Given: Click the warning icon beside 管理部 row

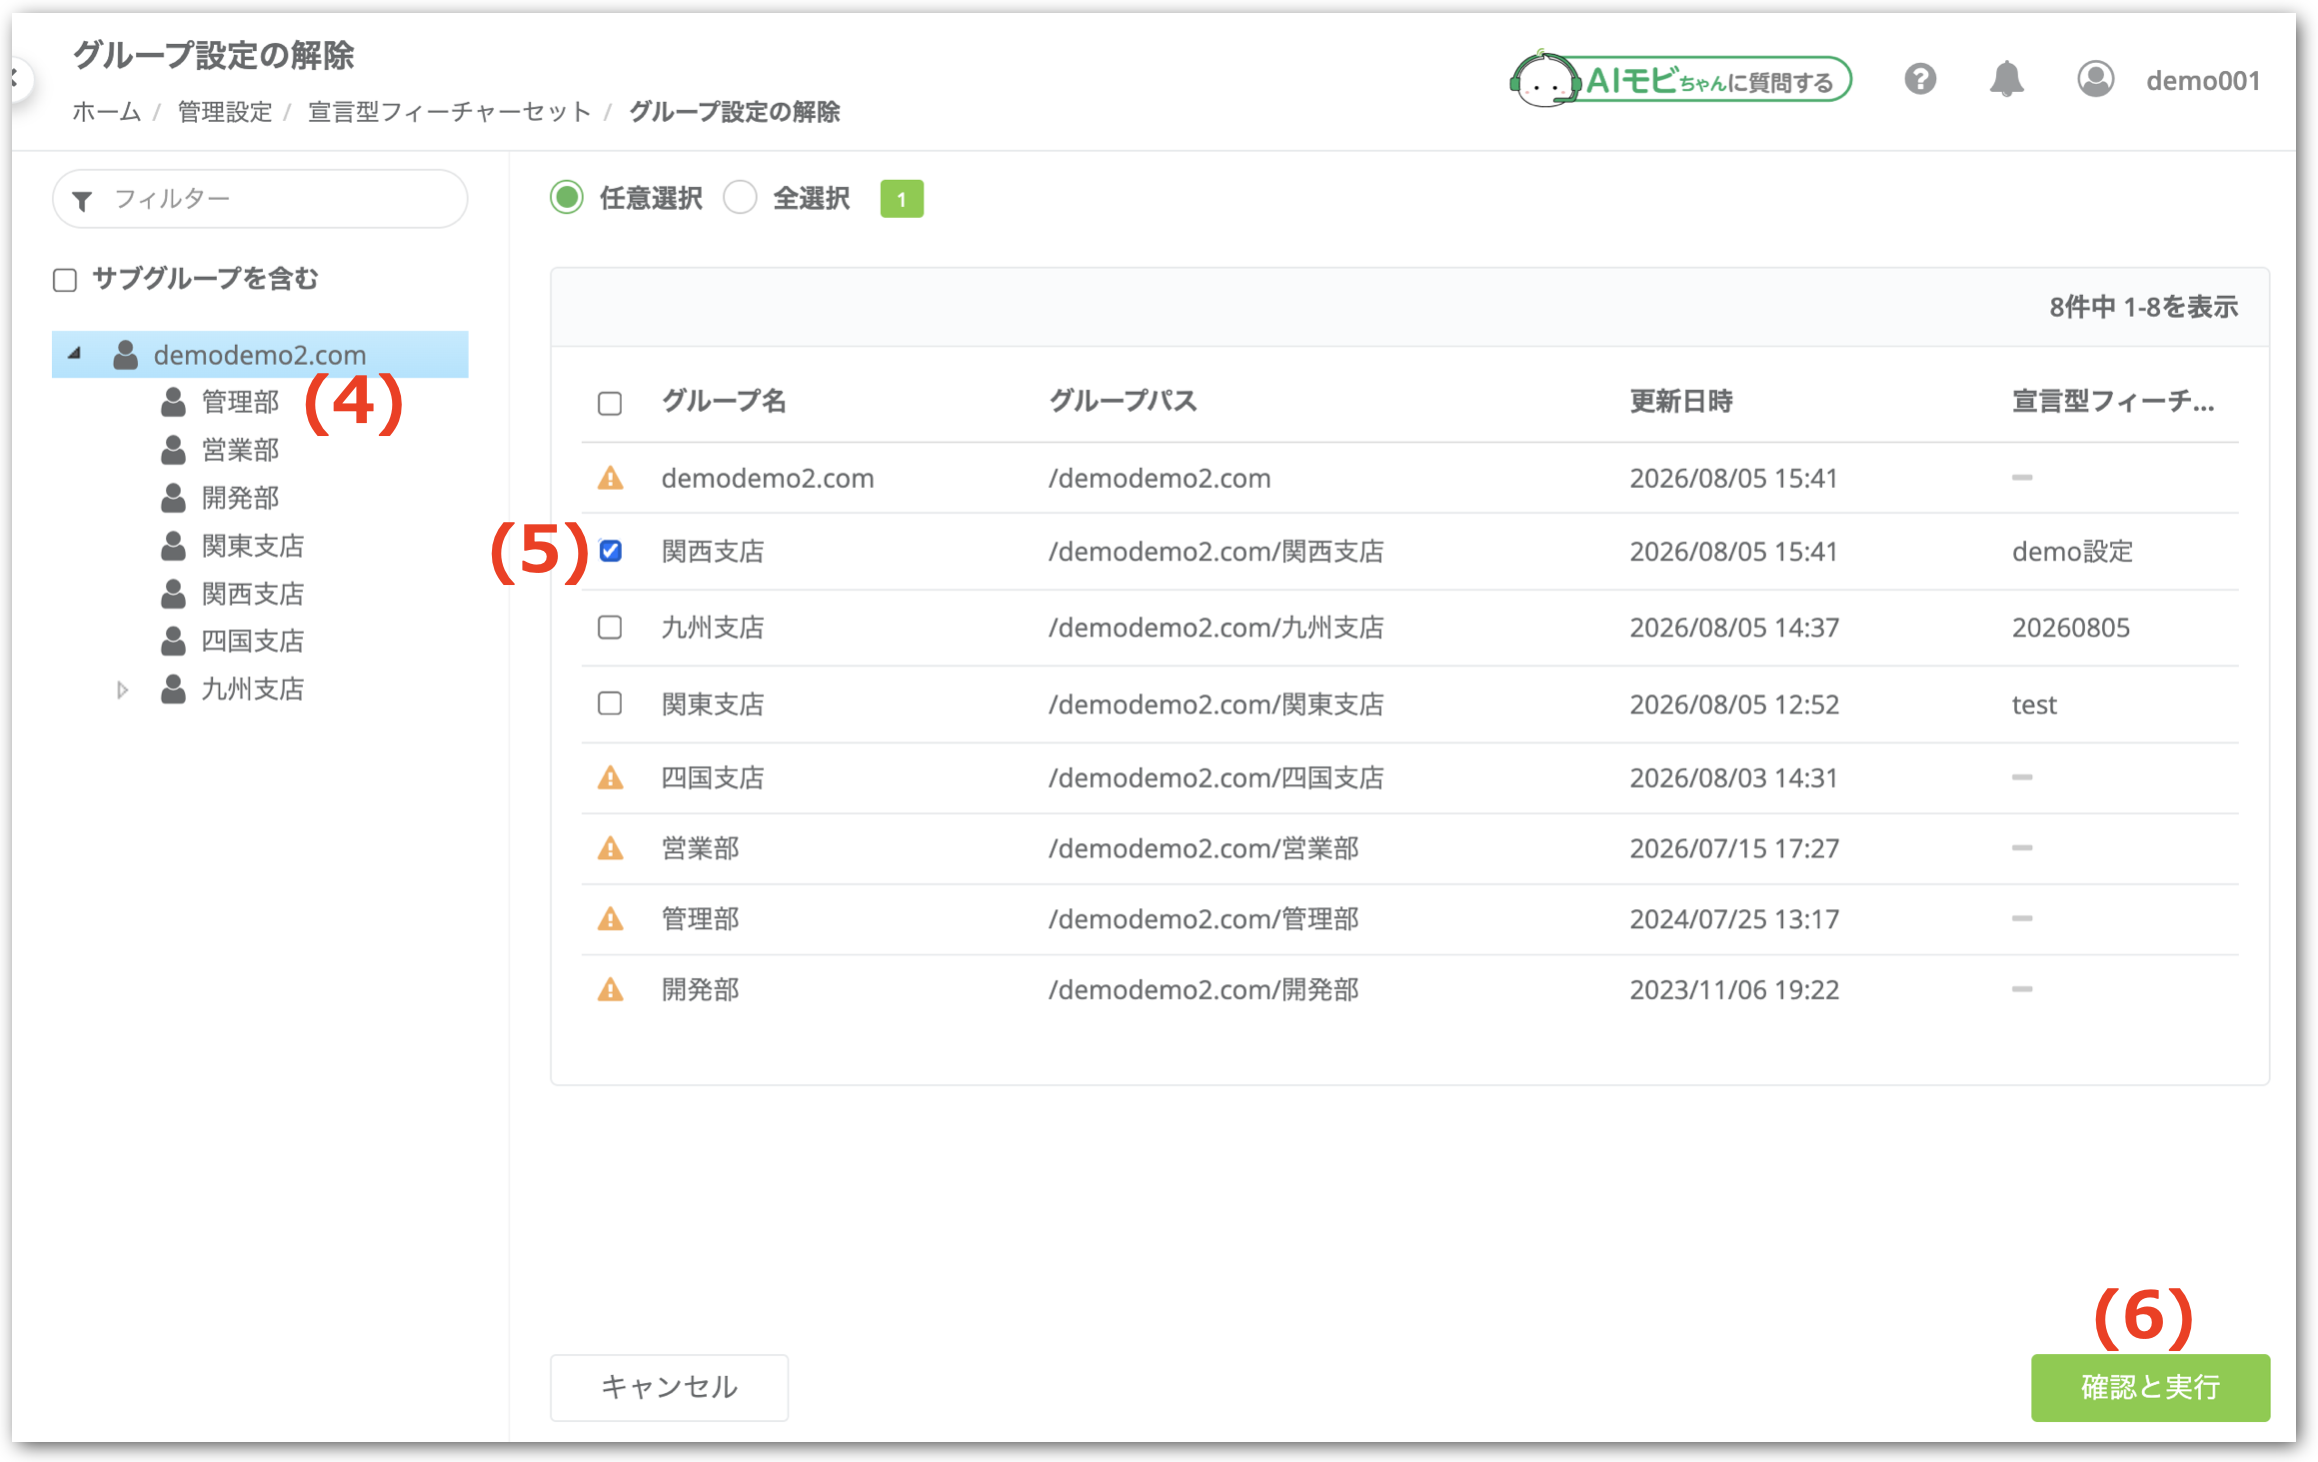Looking at the screenshot, I should point(610,918).
